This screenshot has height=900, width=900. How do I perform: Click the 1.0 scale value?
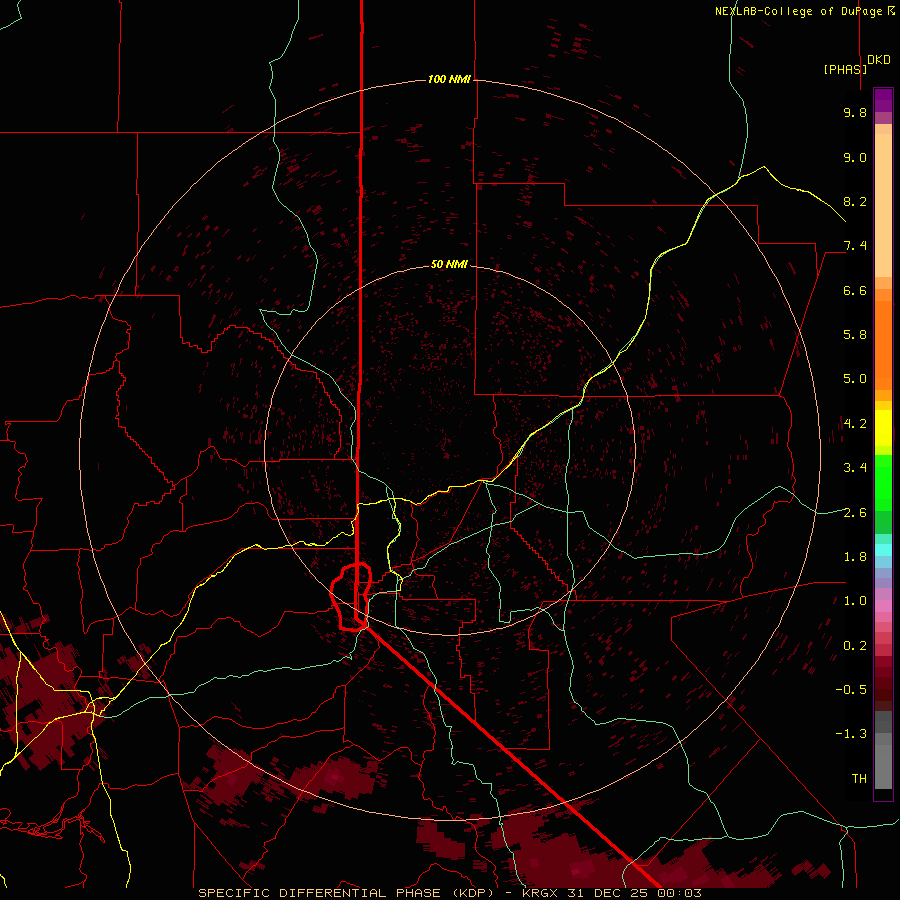(x=855, y=601)
